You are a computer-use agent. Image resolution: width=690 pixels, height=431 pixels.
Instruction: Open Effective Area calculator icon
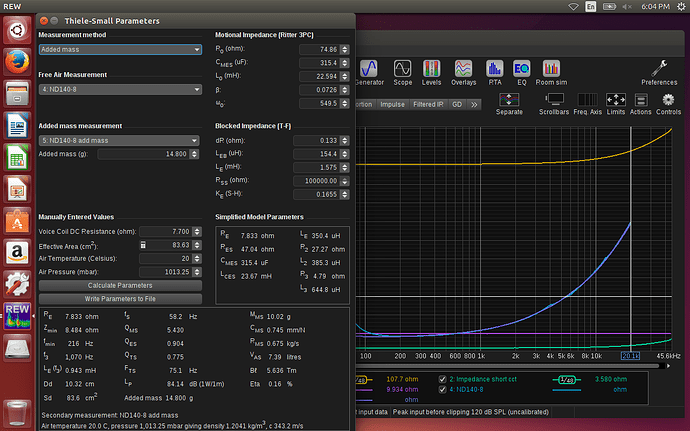point(143,245)
